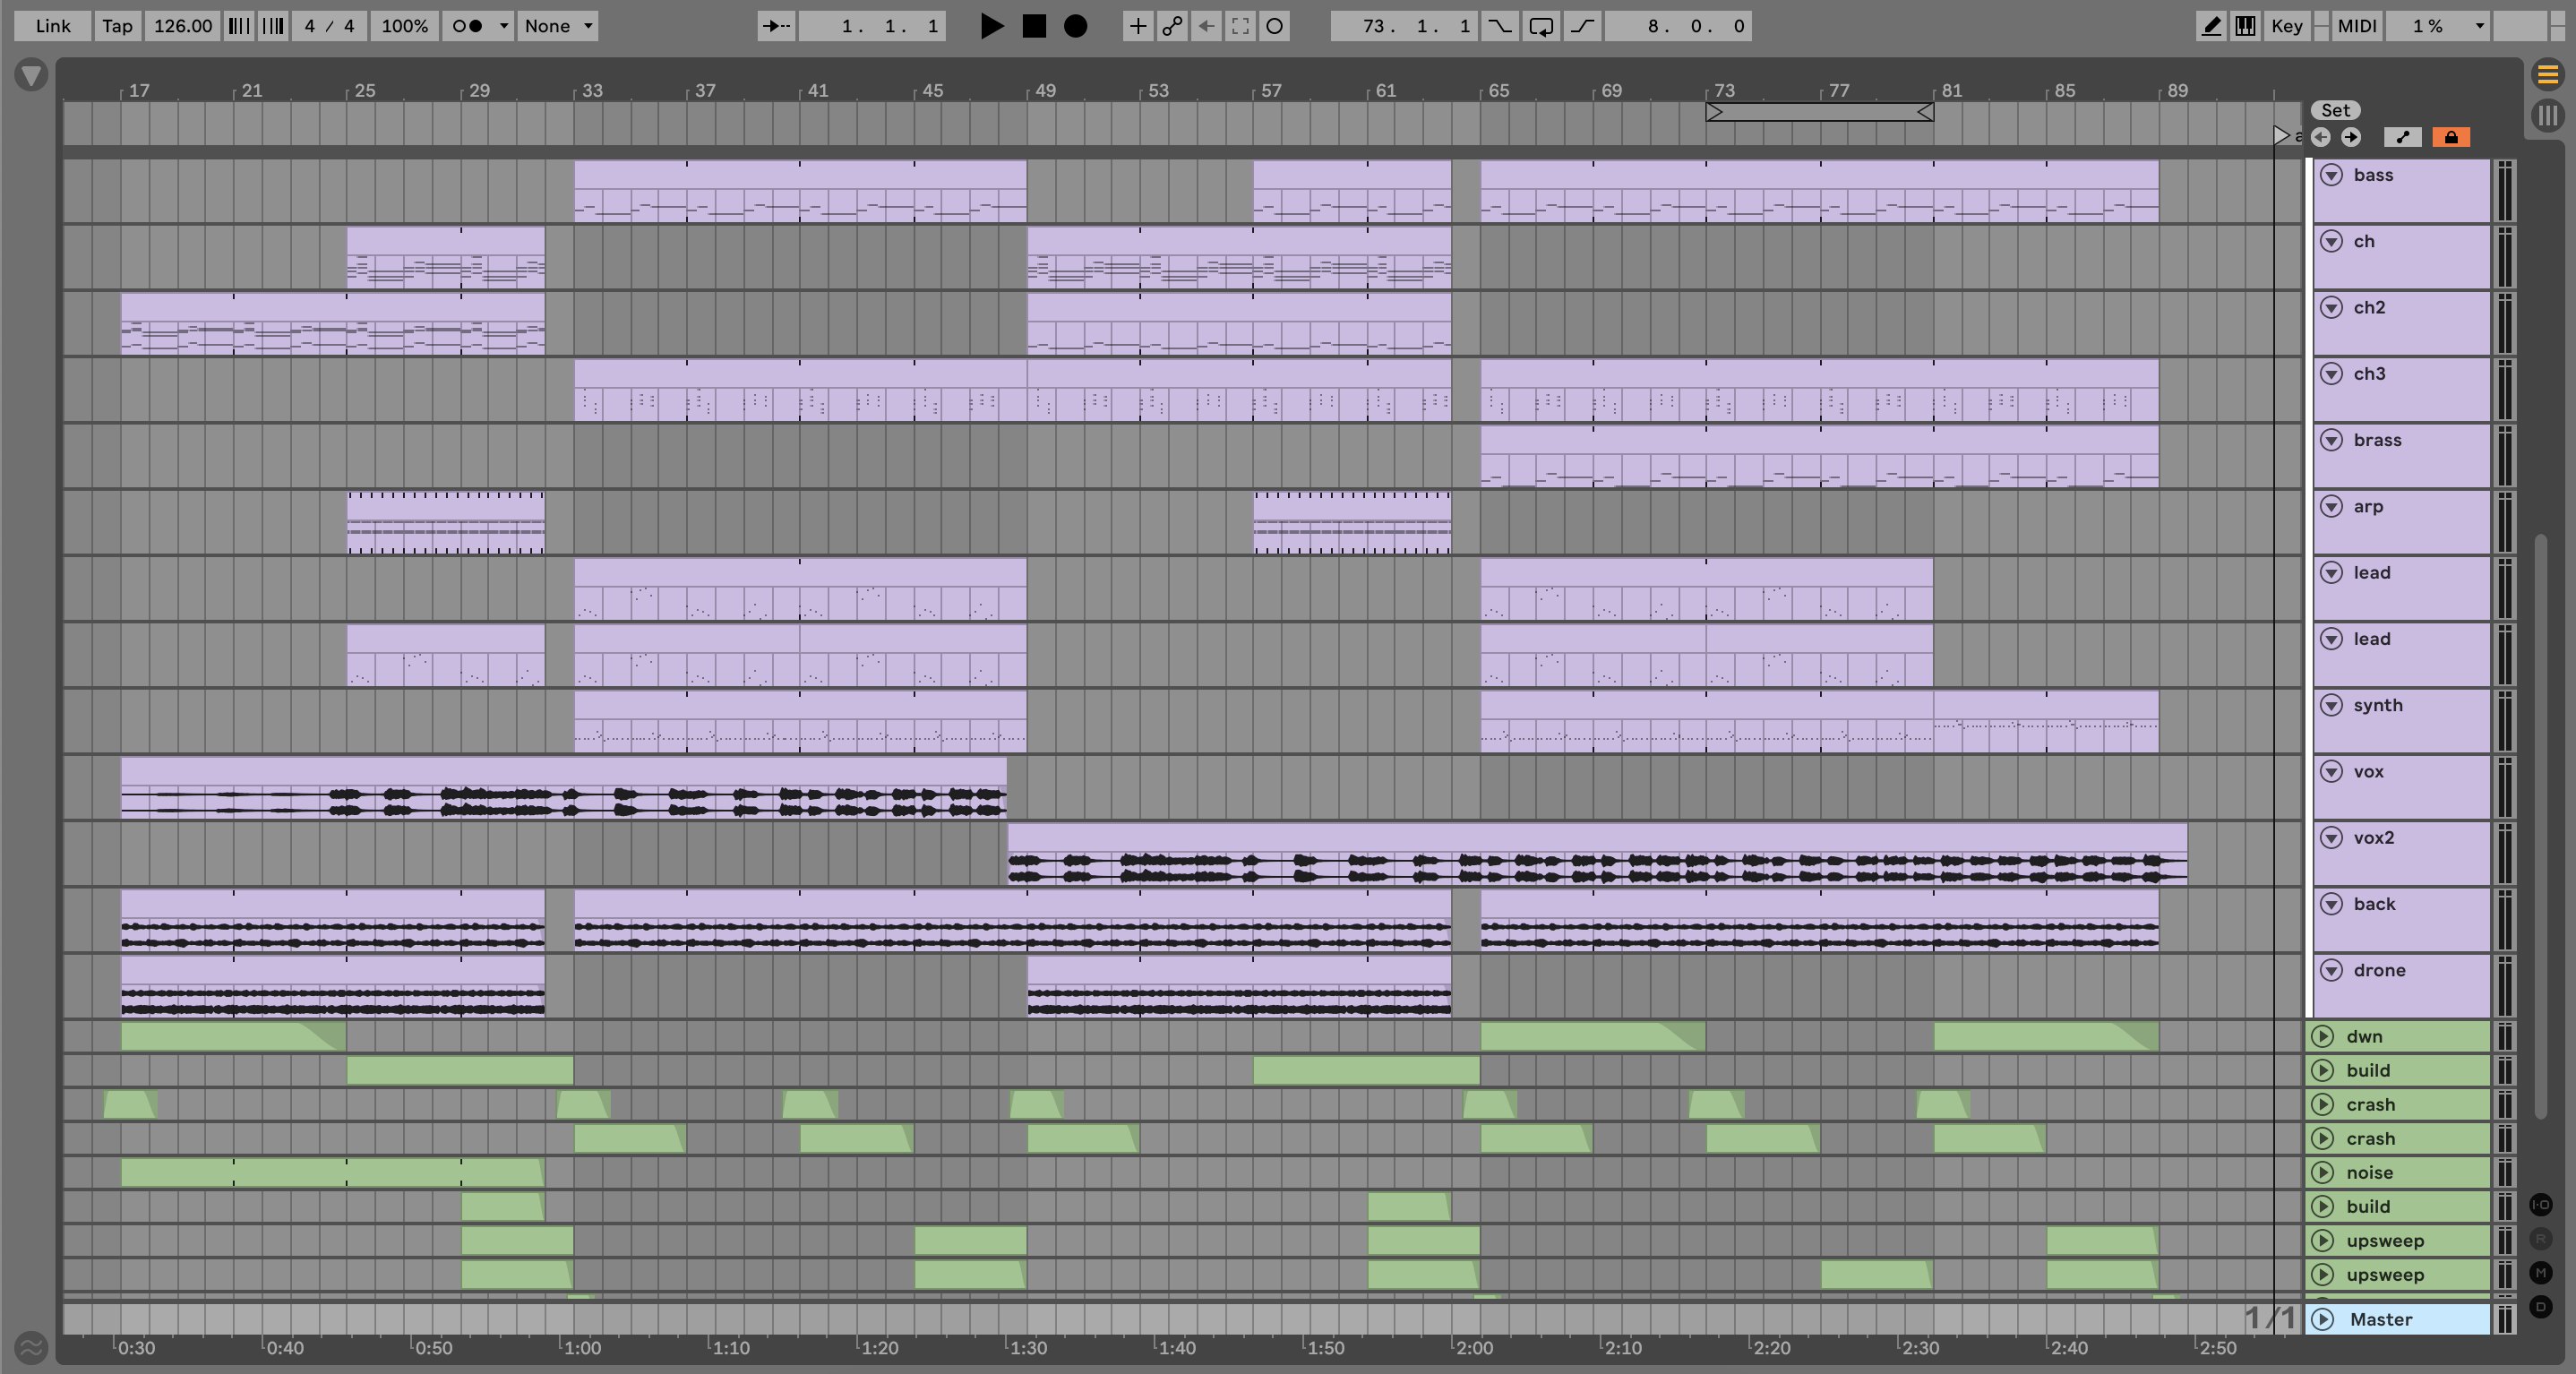Click the Link button
The height and width of the screenshot is (1374, 2576).
(52, 26)
